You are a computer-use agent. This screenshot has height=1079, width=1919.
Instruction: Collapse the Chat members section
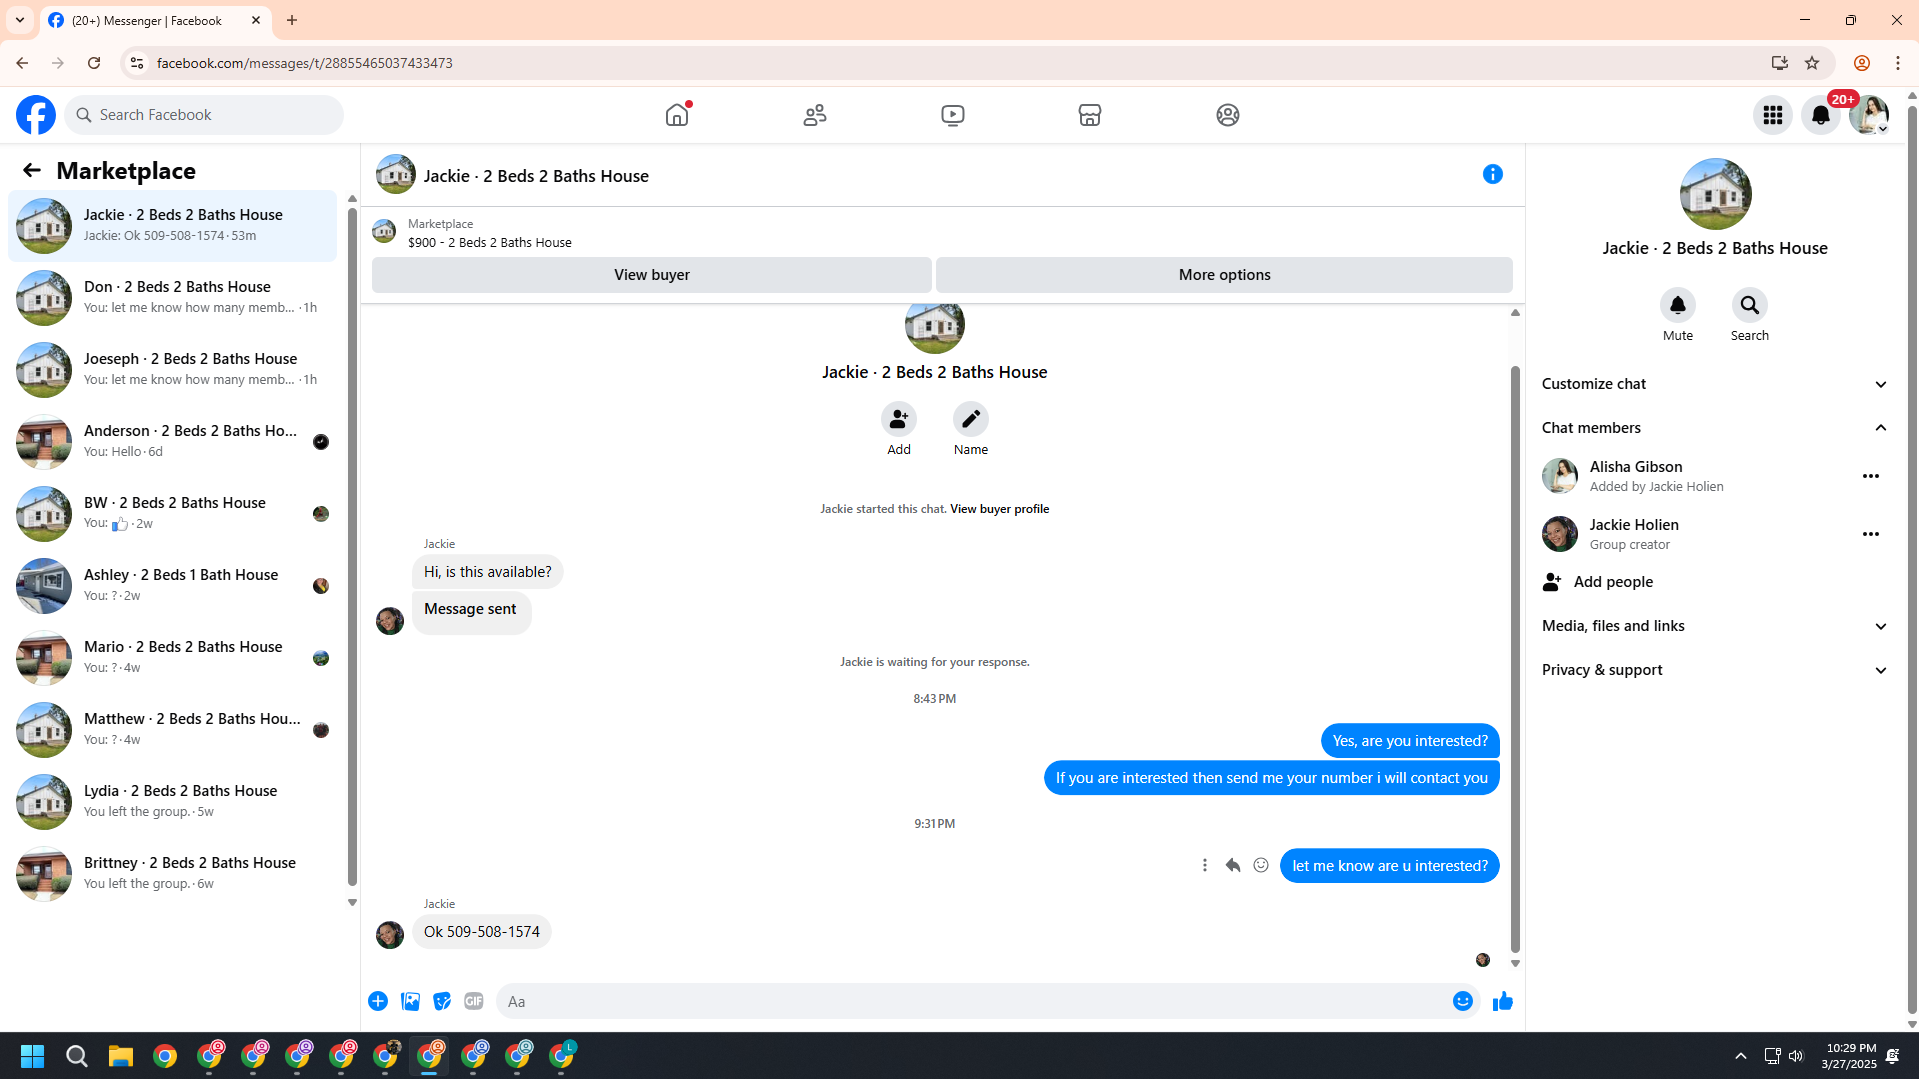(1716, 428)
